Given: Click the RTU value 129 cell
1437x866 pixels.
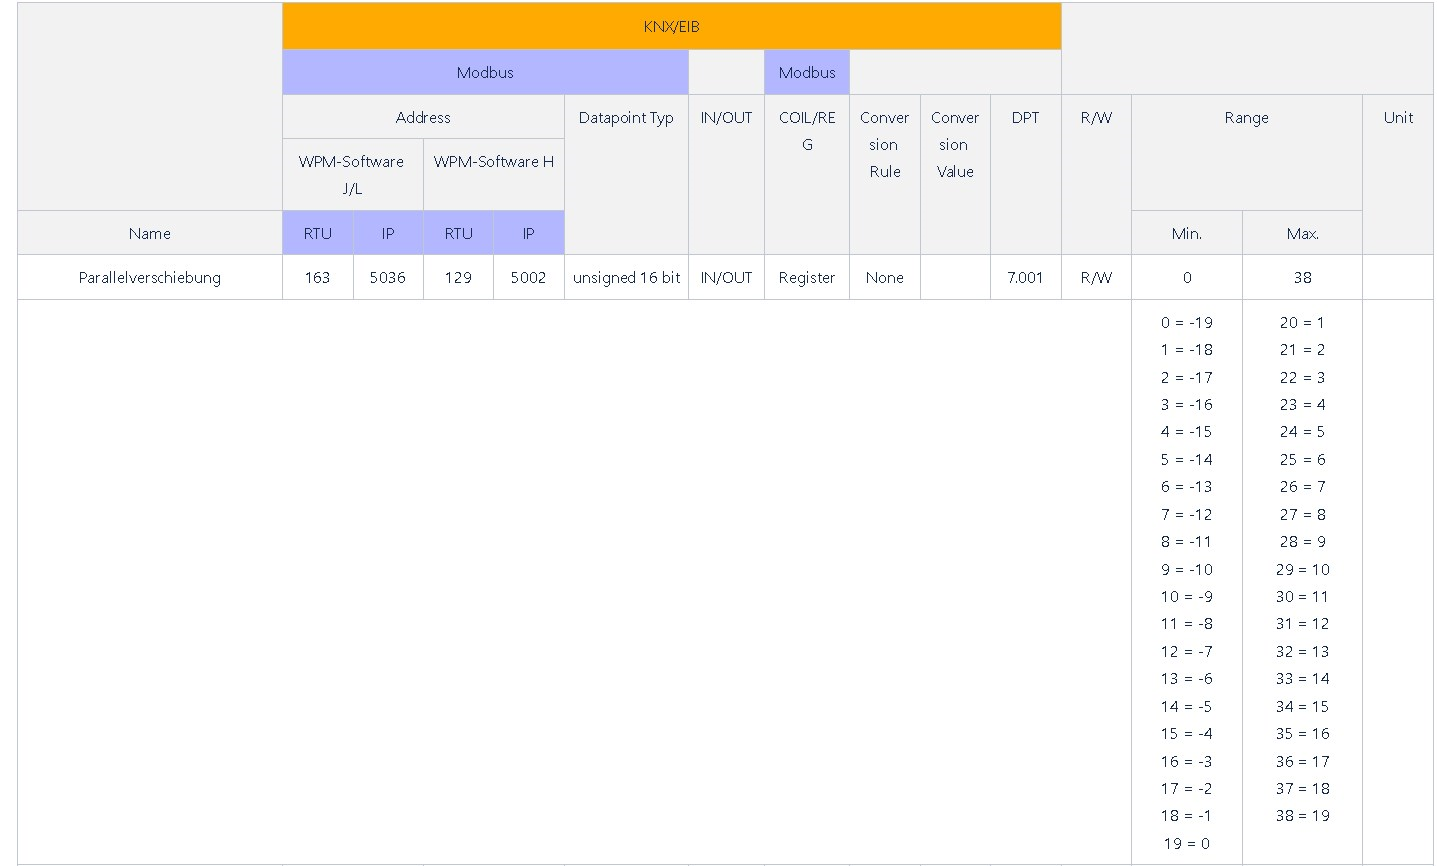Looking at the screenshot, I should pyautogui.click(x=458, y=277).
